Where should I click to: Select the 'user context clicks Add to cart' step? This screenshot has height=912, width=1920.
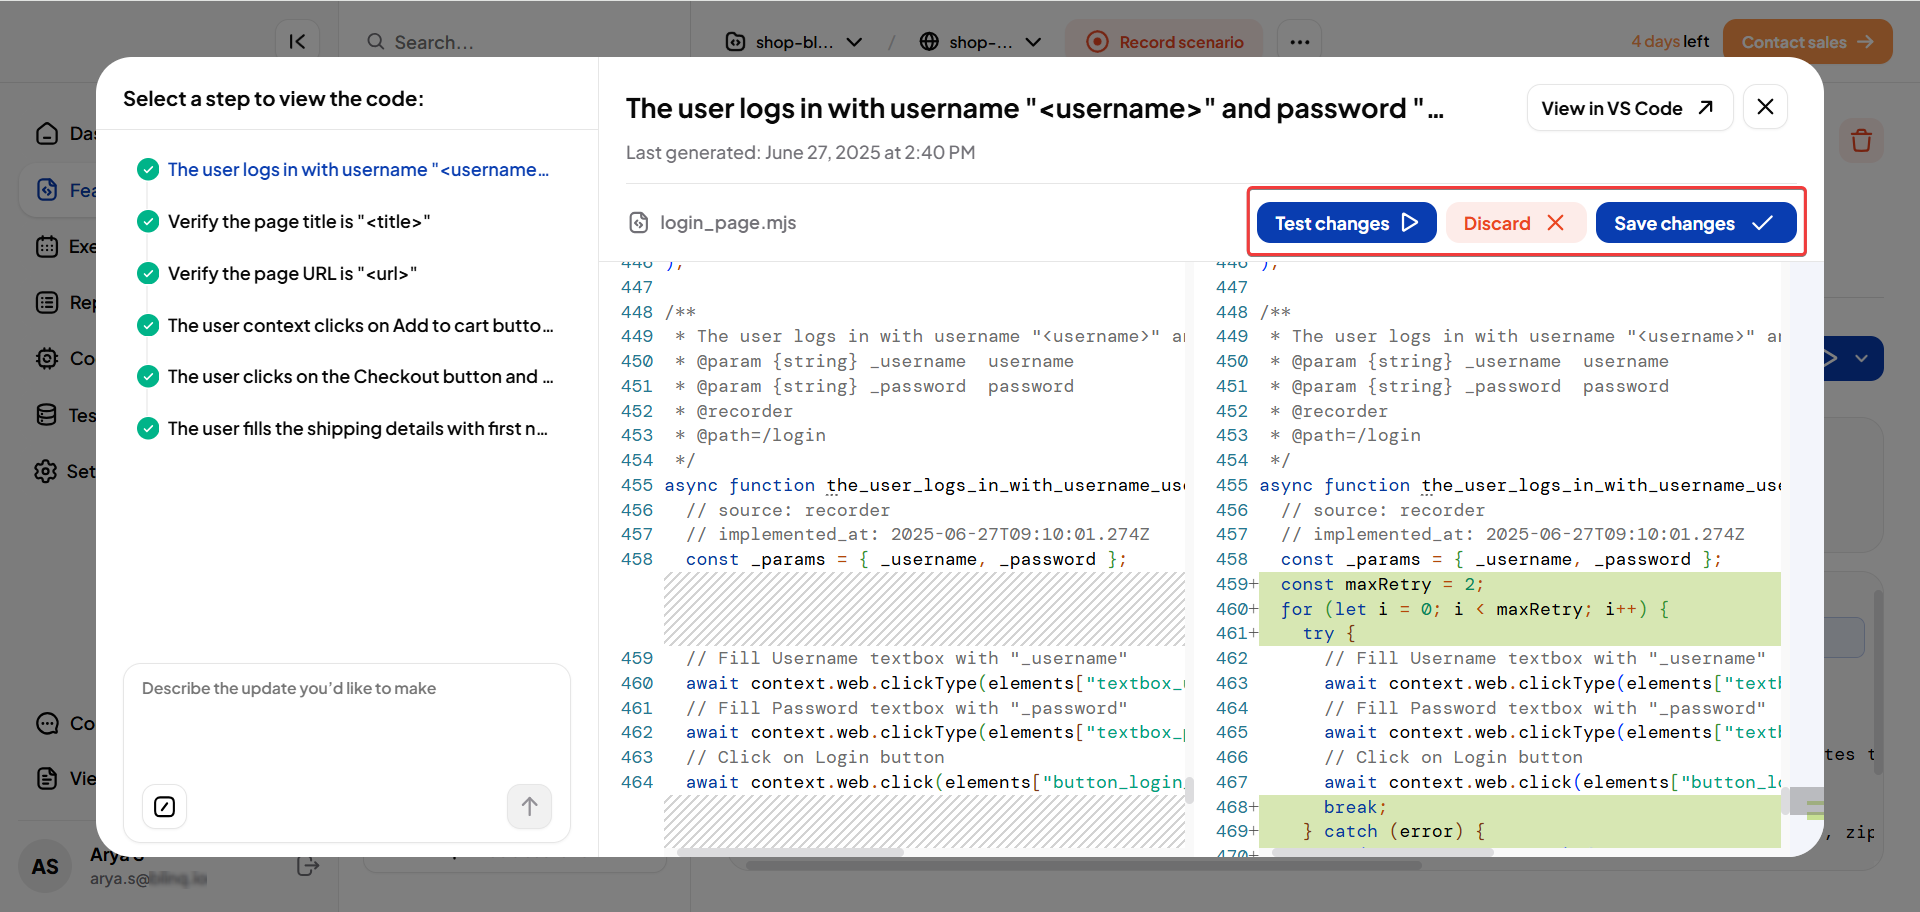[359, 326]
